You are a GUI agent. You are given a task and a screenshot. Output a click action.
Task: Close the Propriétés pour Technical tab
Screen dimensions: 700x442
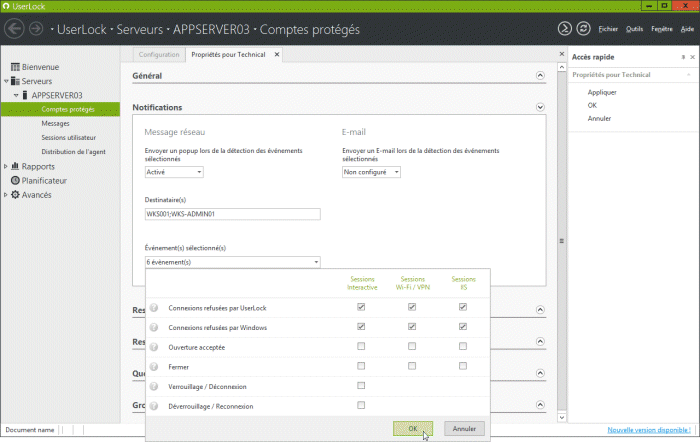tap(277, 54)
